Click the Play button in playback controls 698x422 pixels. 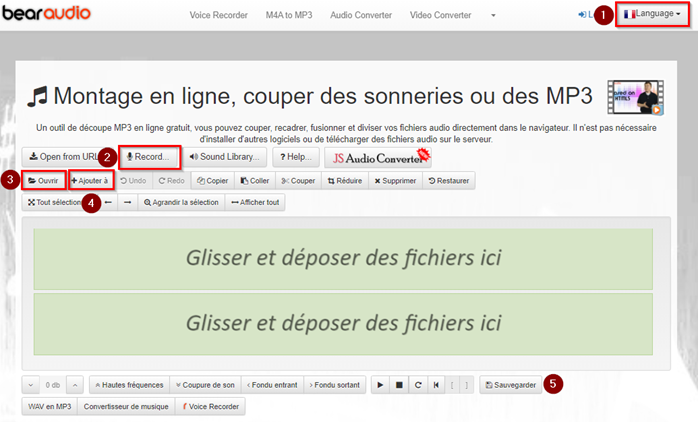pyautogui.click(x=380, y=384)
